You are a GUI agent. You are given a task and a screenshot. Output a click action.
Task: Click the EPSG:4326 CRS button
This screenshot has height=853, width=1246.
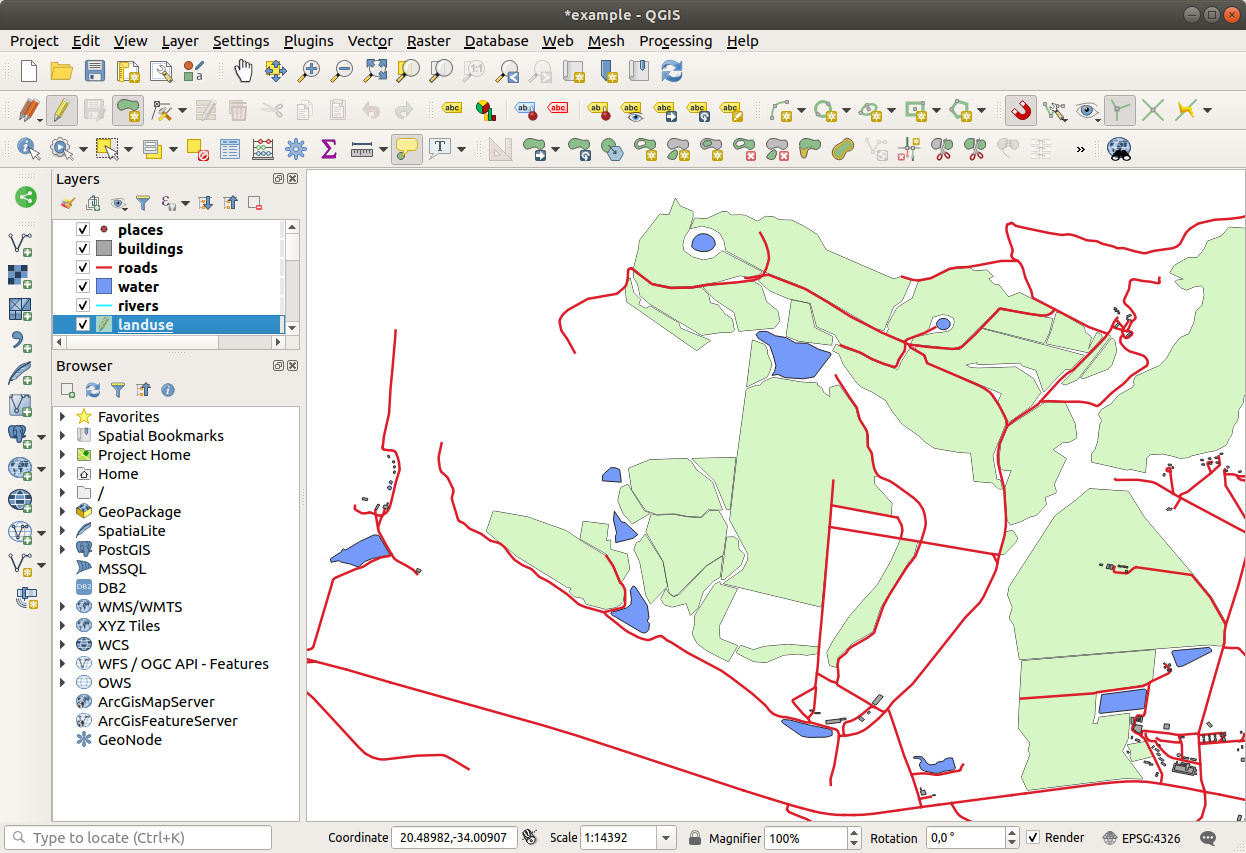point(1141,838)
